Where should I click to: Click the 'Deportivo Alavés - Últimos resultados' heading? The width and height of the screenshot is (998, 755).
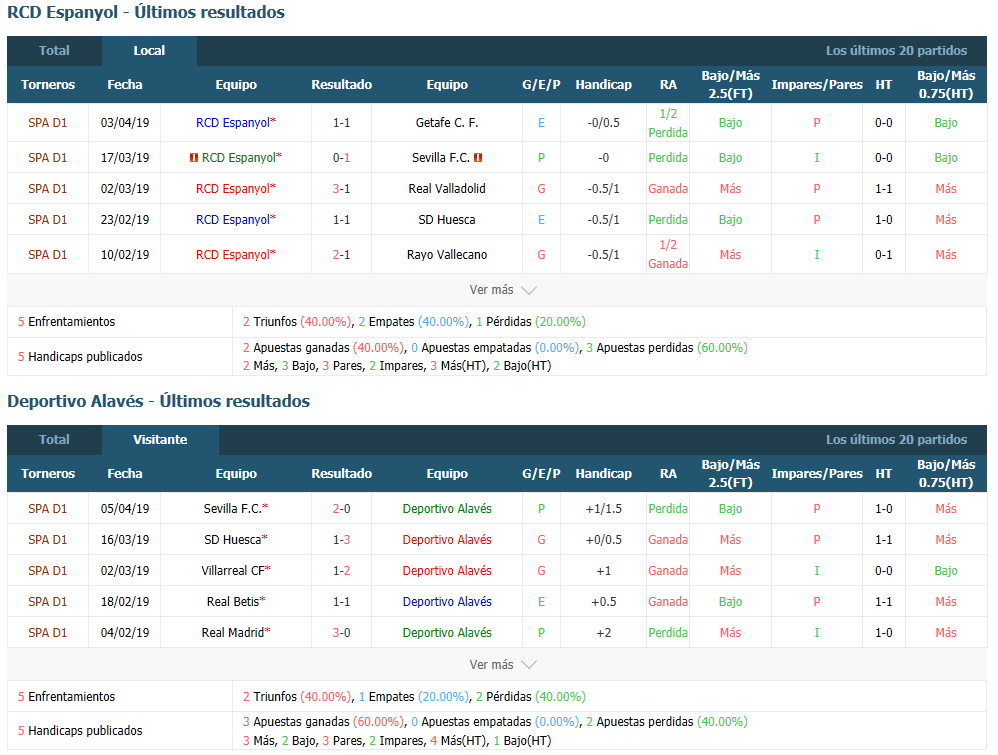[158, 402]
